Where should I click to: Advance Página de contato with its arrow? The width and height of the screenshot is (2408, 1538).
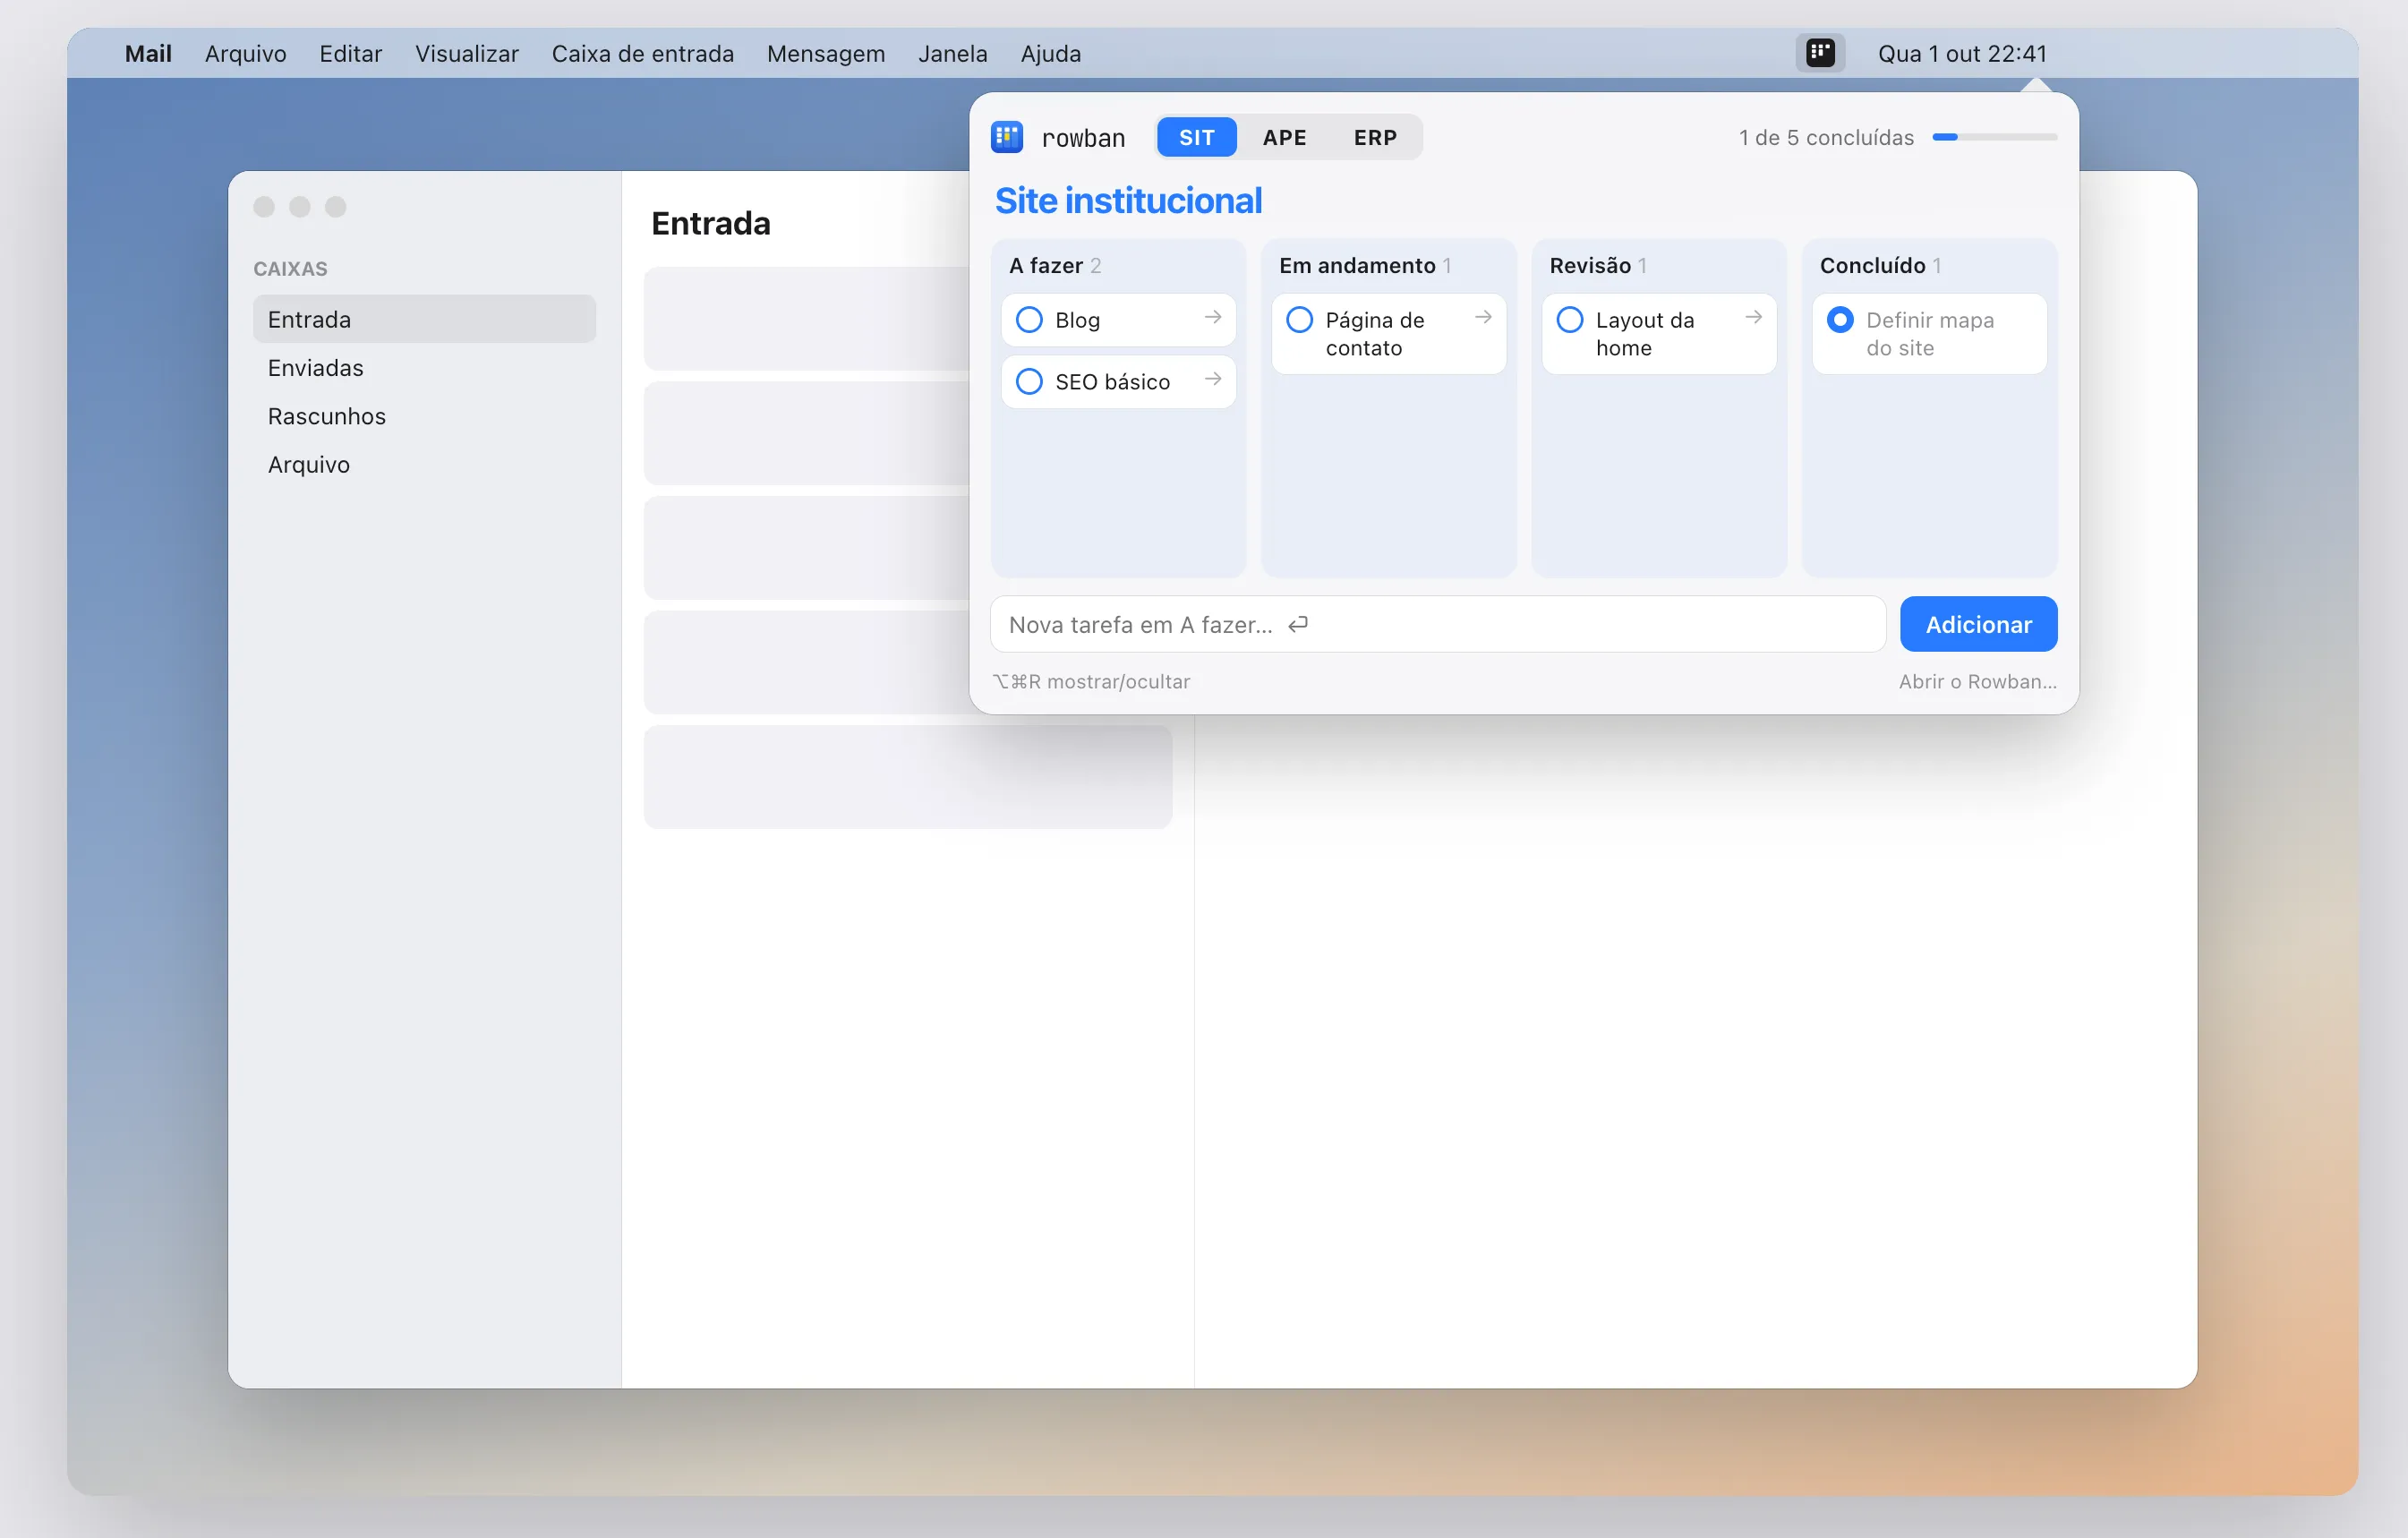[x=1483, y=318]
